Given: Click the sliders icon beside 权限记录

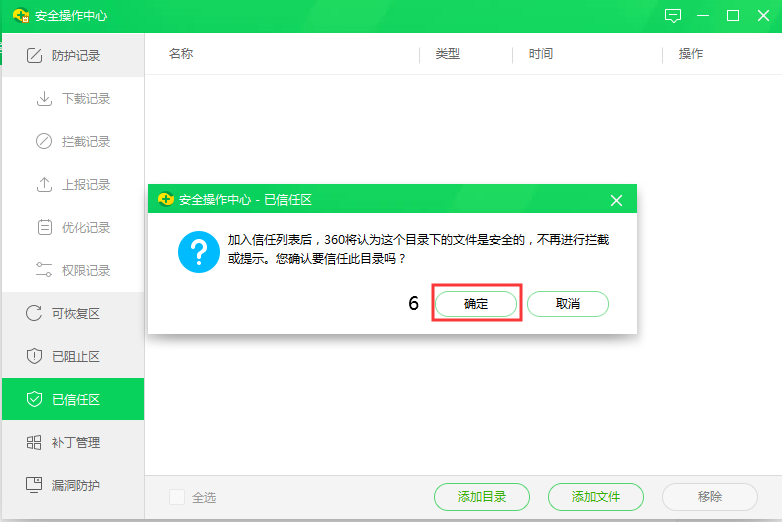Looking at the screenshot, I should [x=44, y=270].
